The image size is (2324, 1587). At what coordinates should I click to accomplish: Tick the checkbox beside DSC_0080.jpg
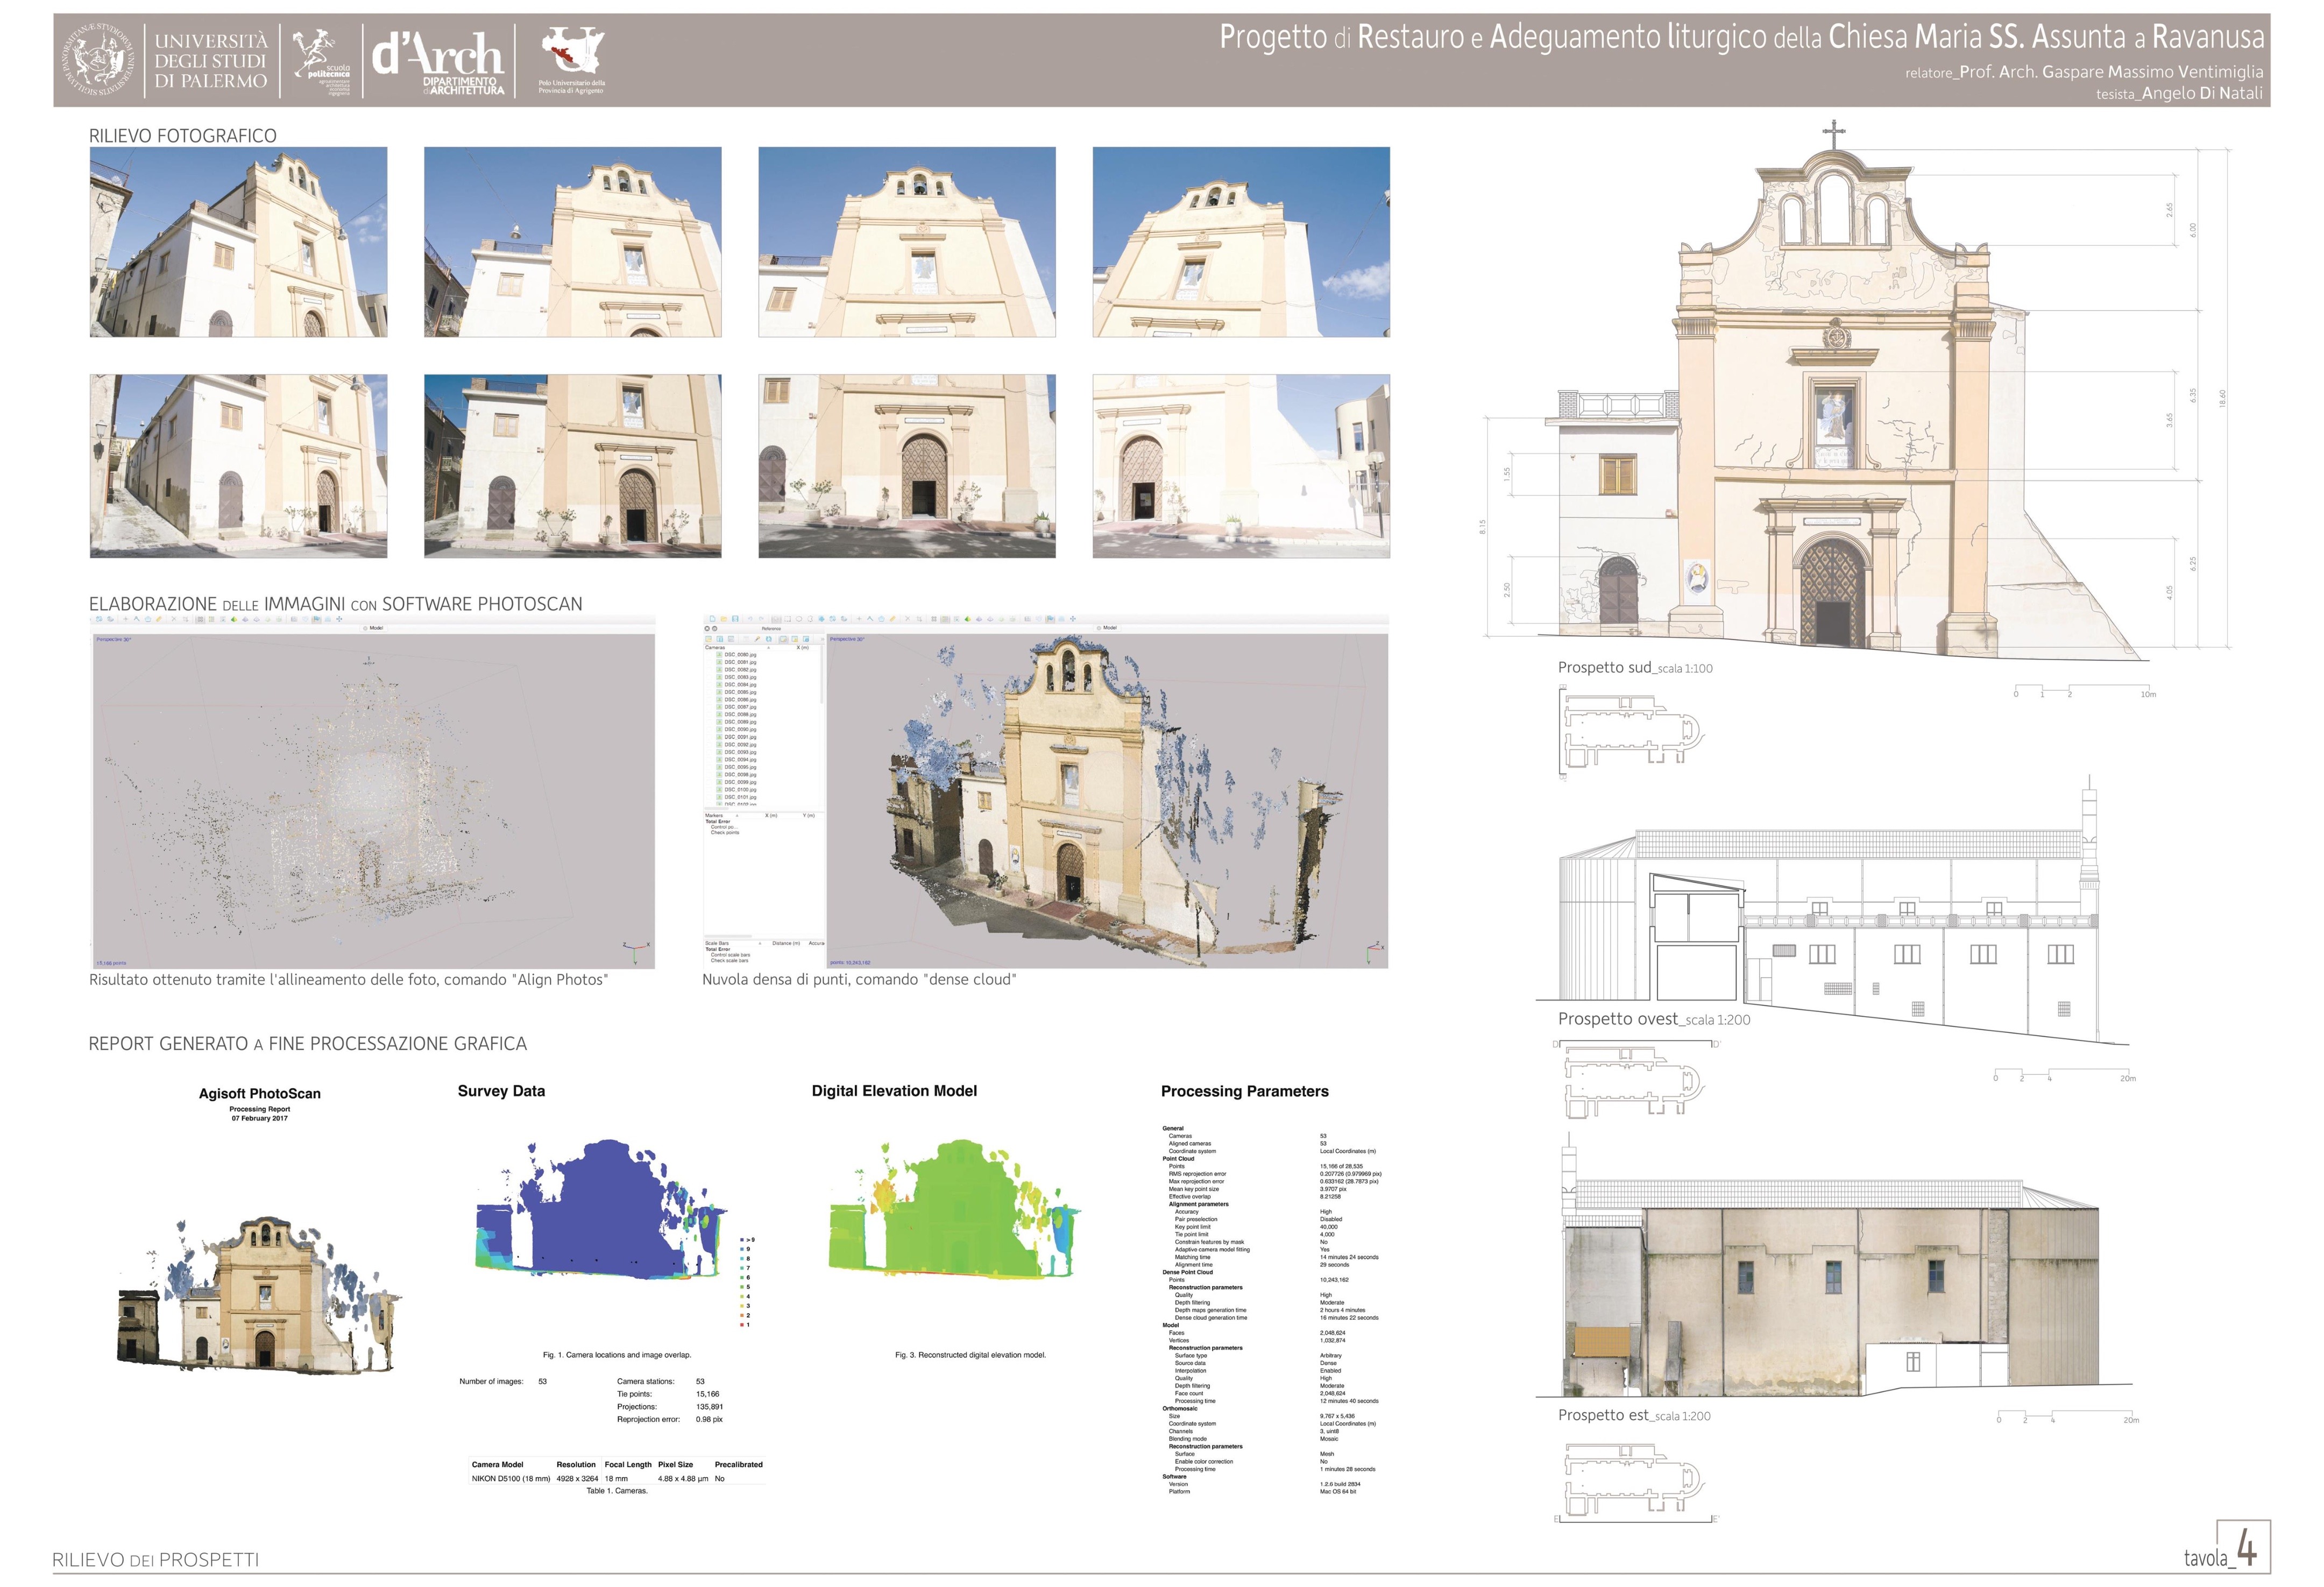click(719, 654)
